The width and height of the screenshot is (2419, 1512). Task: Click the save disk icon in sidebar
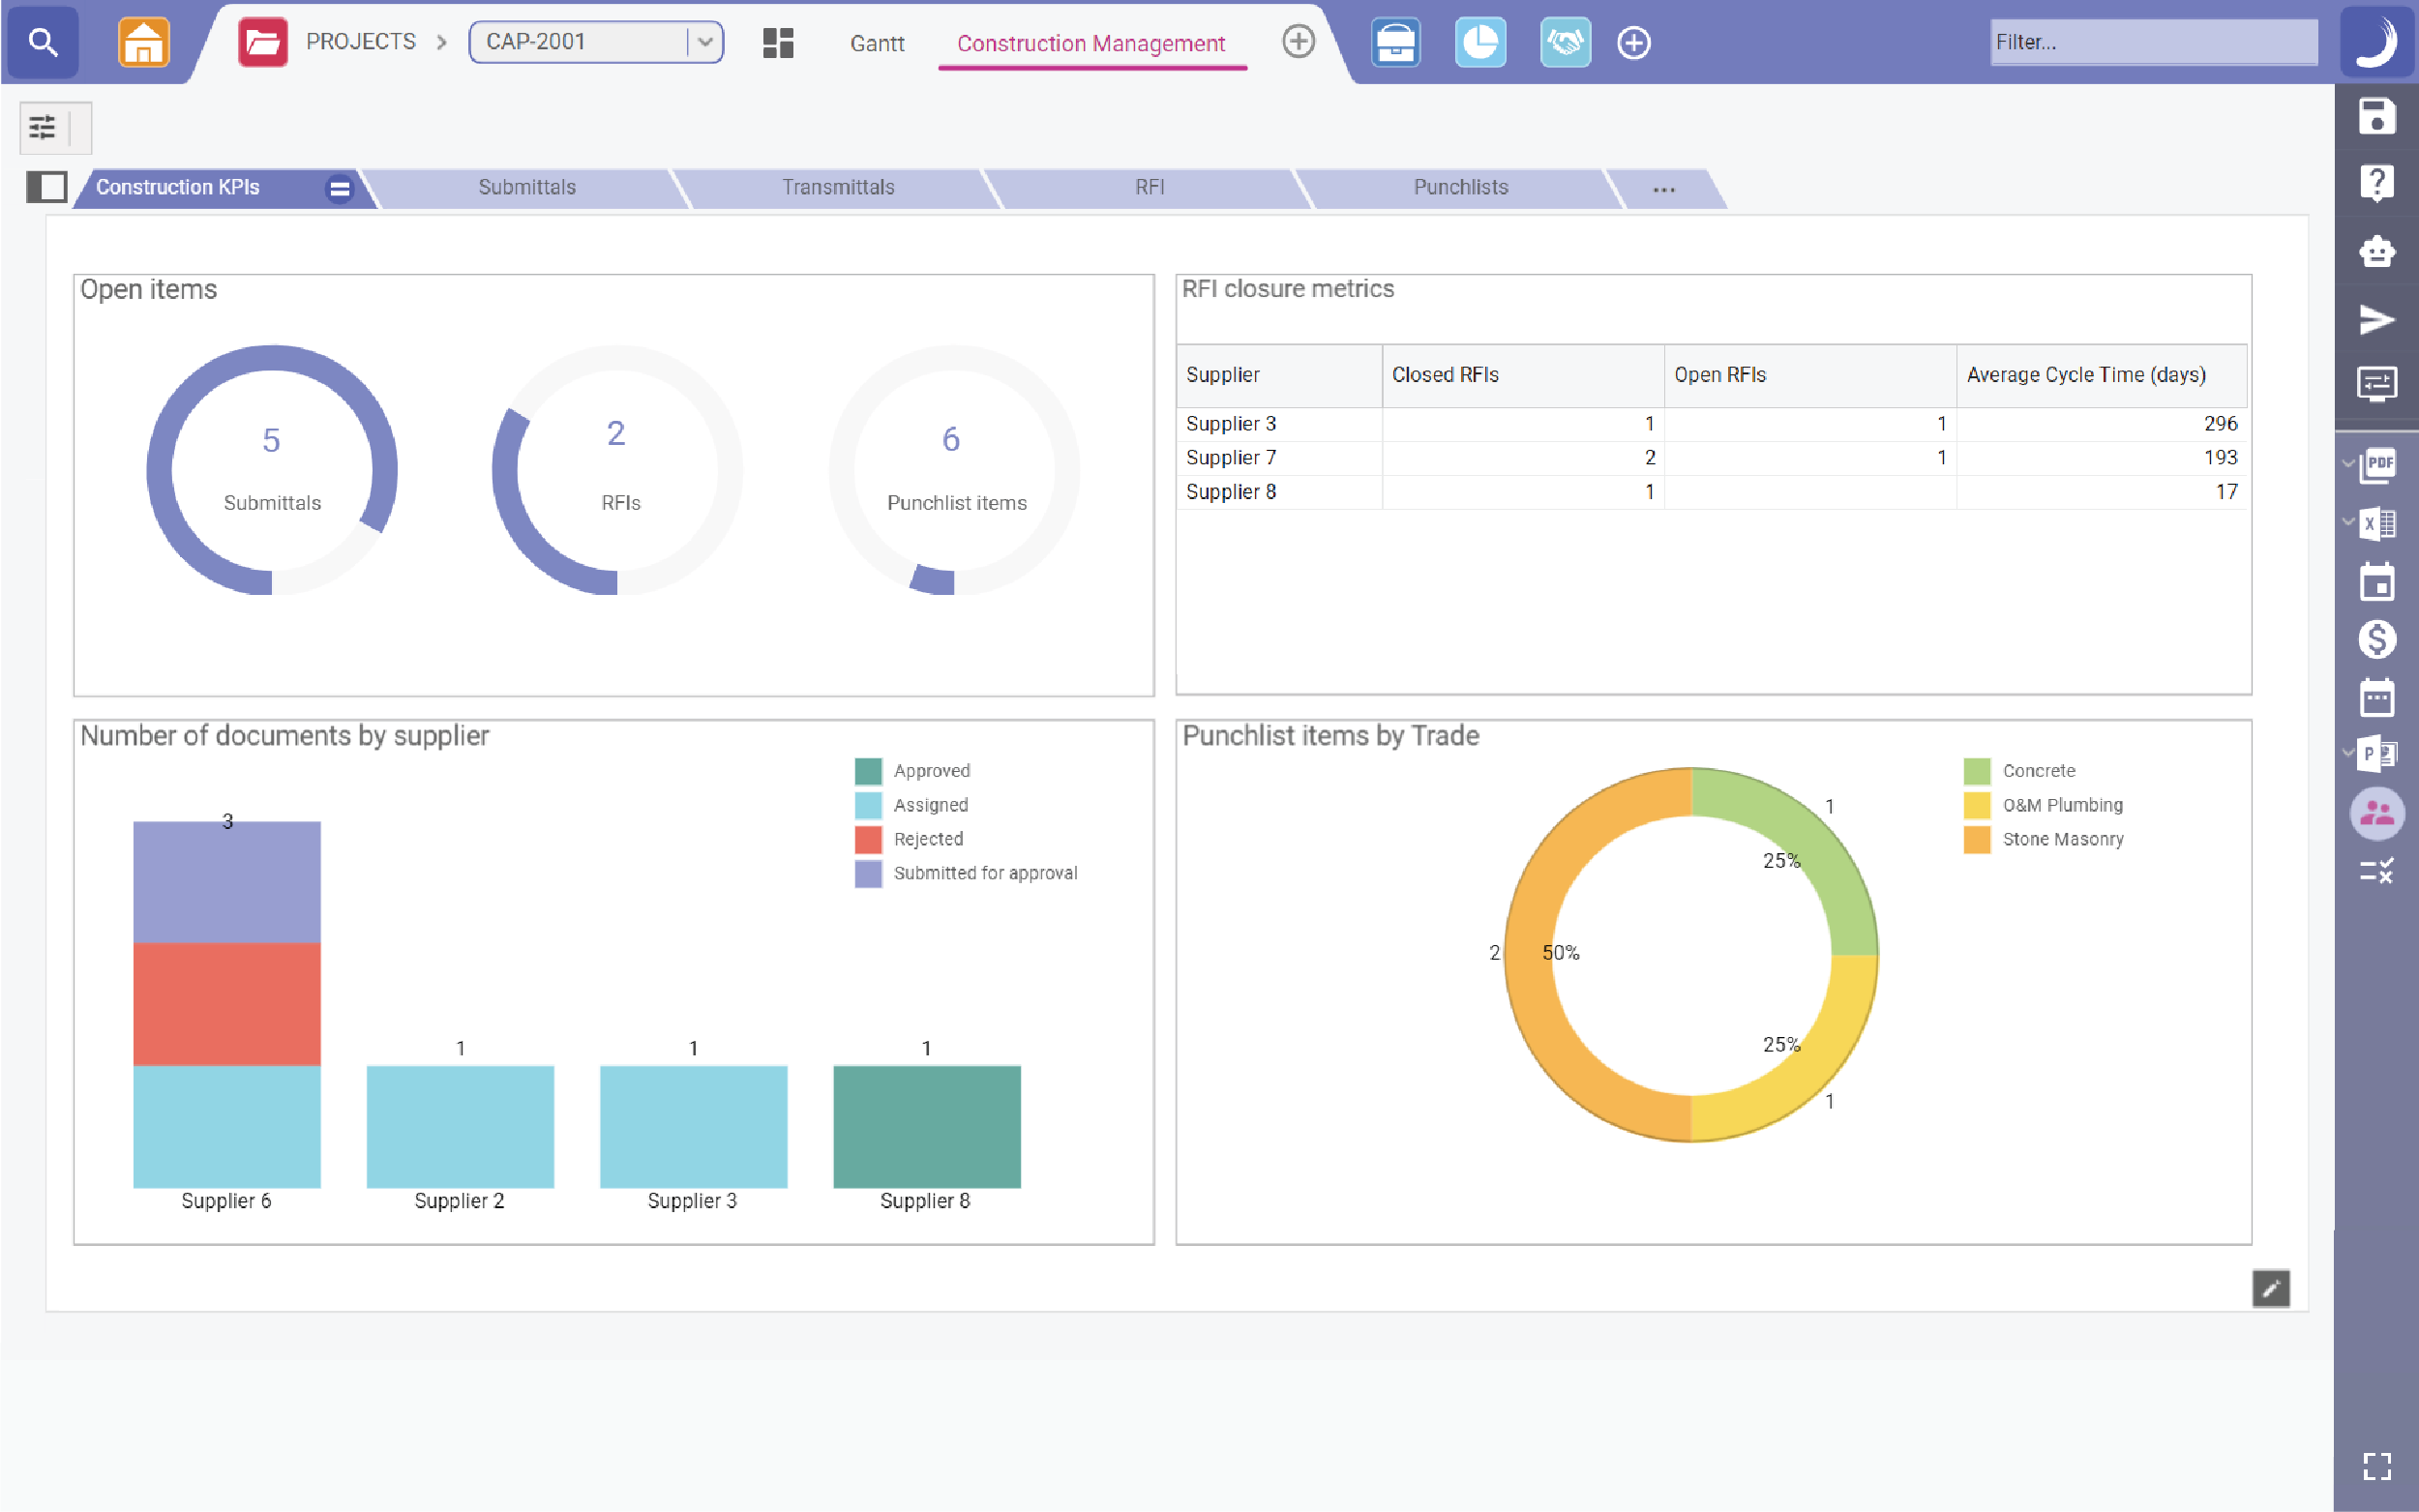[x=2376, y=116]
